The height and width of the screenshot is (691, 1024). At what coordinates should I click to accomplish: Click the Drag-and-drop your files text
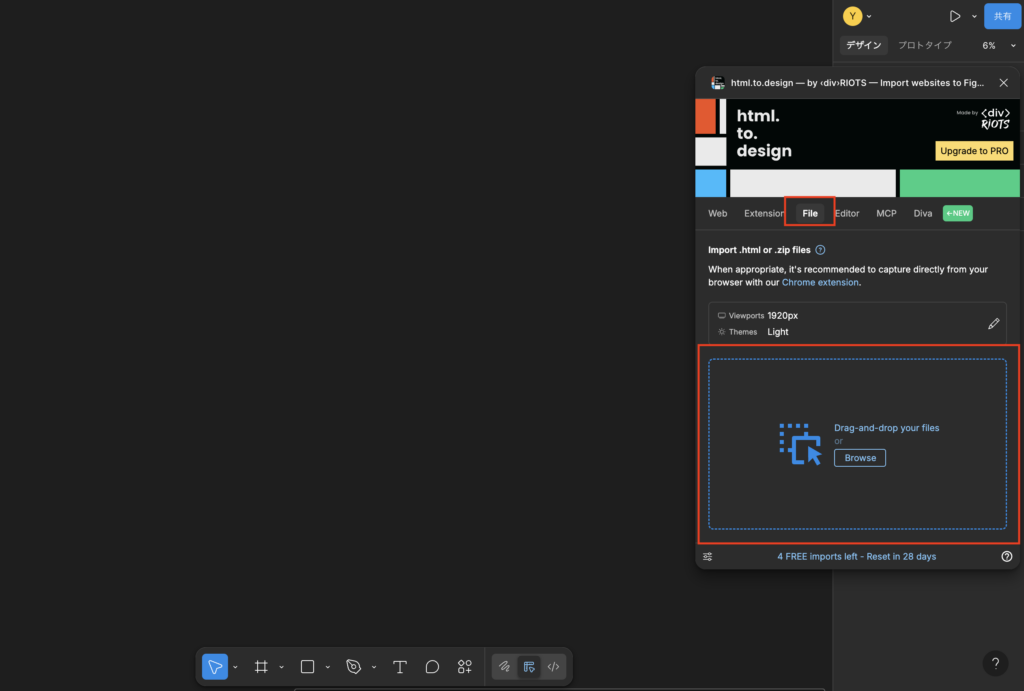tap(886, 428)
